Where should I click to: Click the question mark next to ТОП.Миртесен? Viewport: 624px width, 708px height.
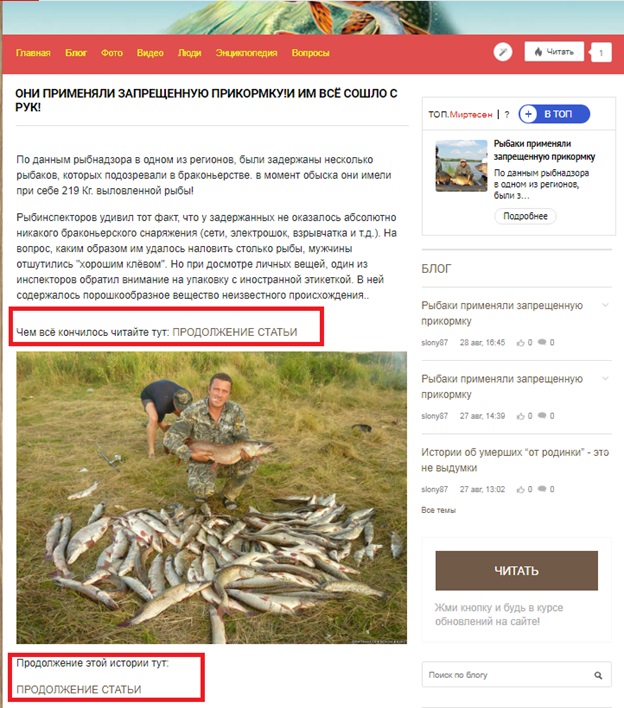click(507, 115)
